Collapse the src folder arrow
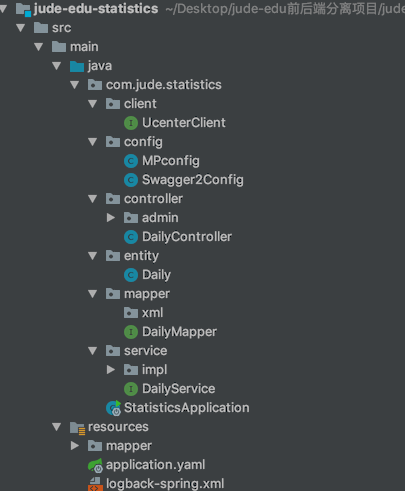Viewport: 405px width, 491px height. tap(21, 28)
